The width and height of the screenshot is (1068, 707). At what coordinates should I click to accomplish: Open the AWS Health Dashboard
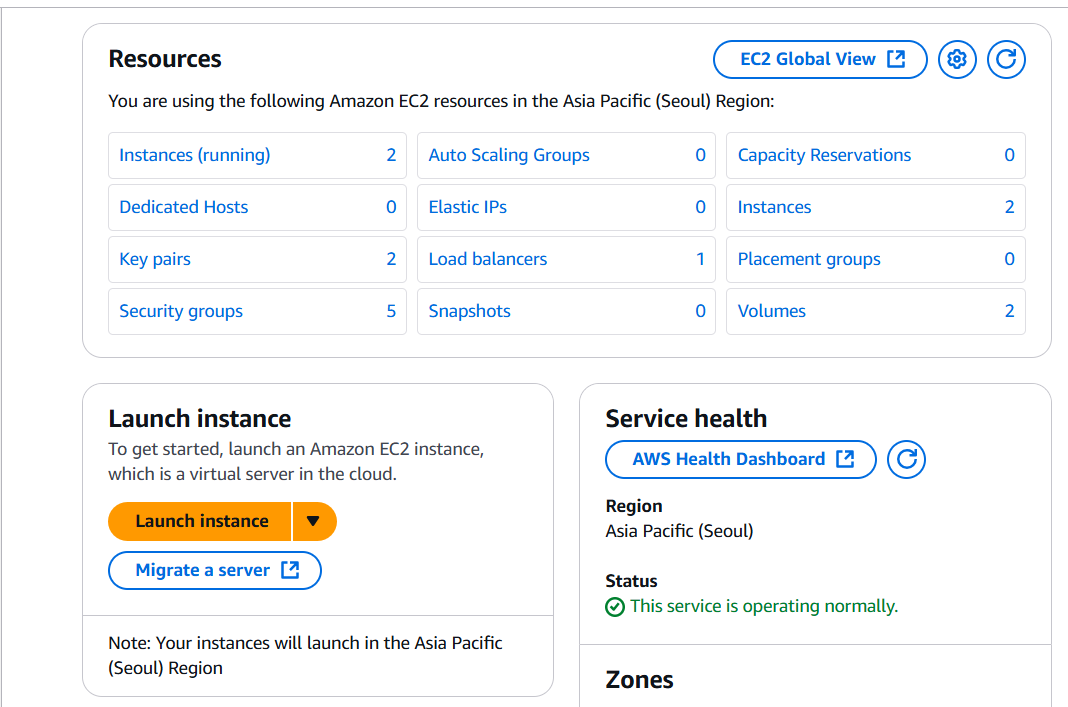click(x=741, y=460)
